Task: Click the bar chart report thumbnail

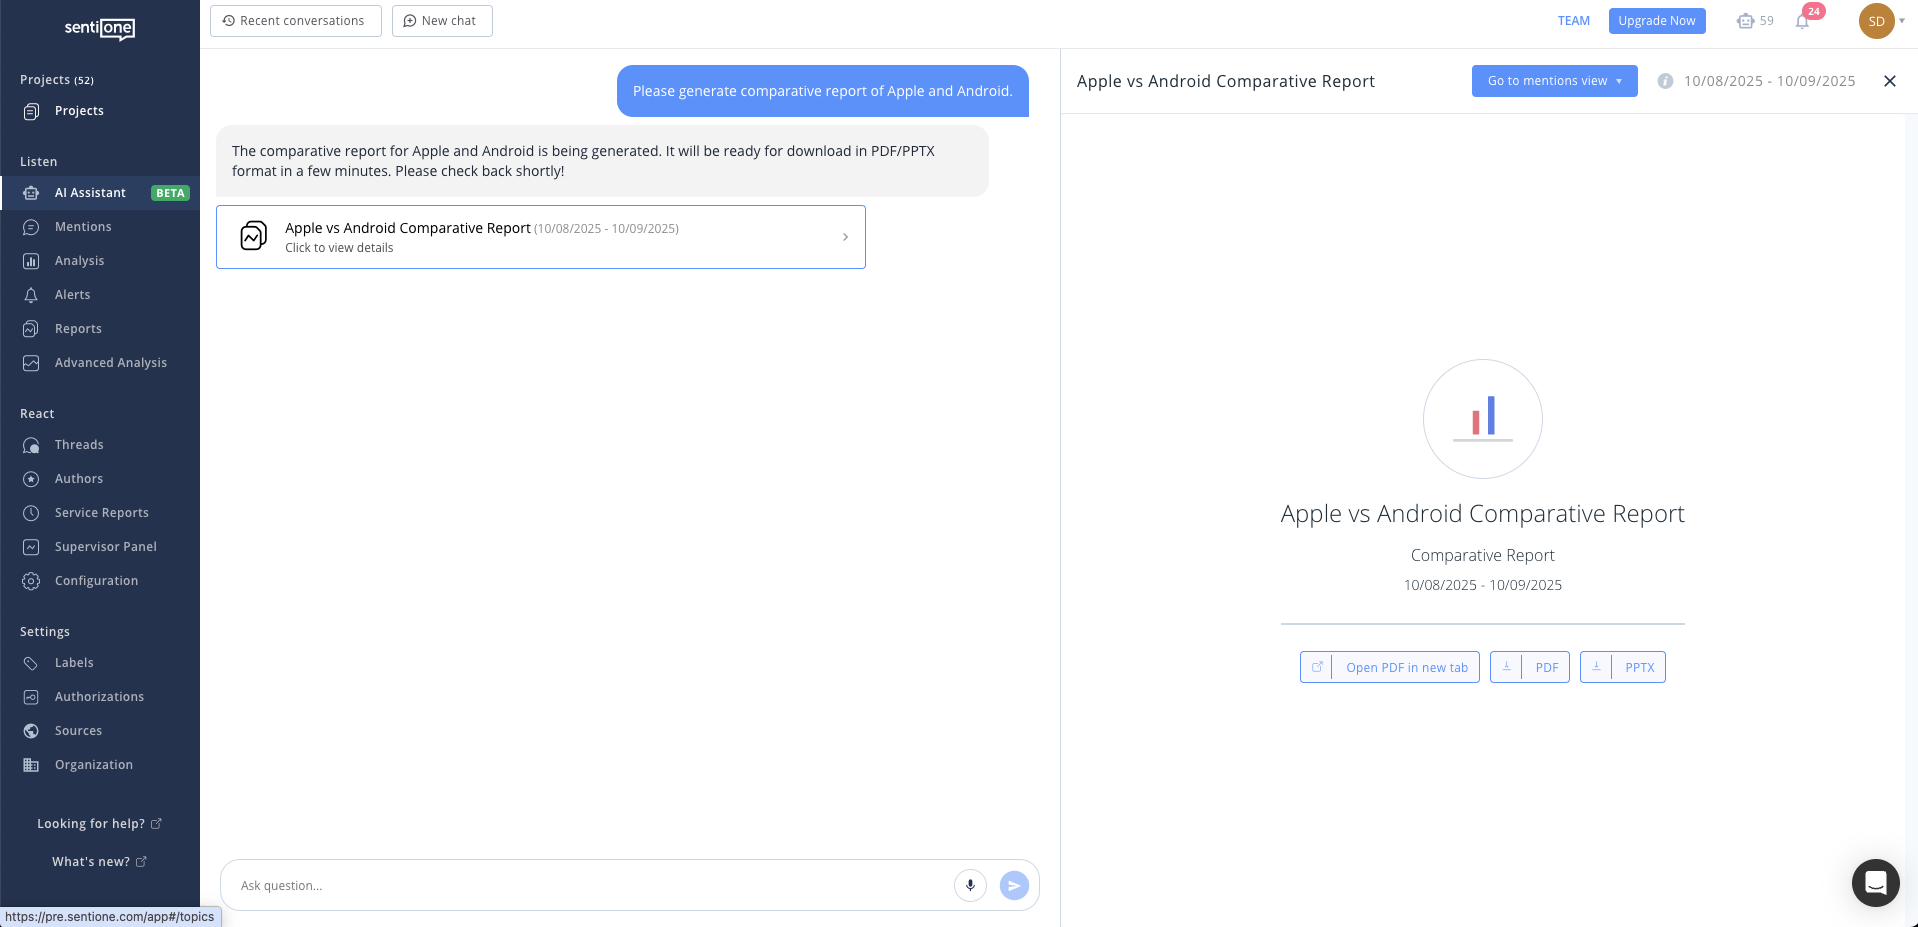Action: 1483,419
